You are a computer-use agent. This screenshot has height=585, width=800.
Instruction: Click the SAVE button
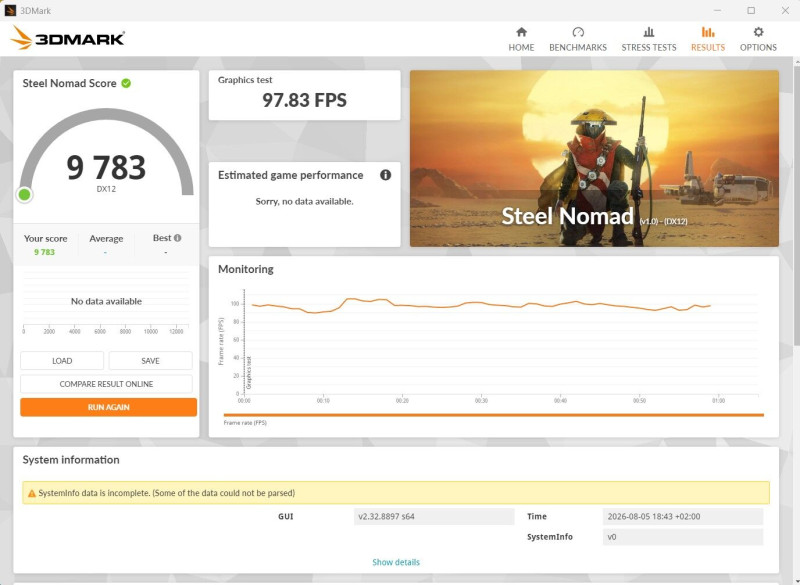click(x=150, y=361)
